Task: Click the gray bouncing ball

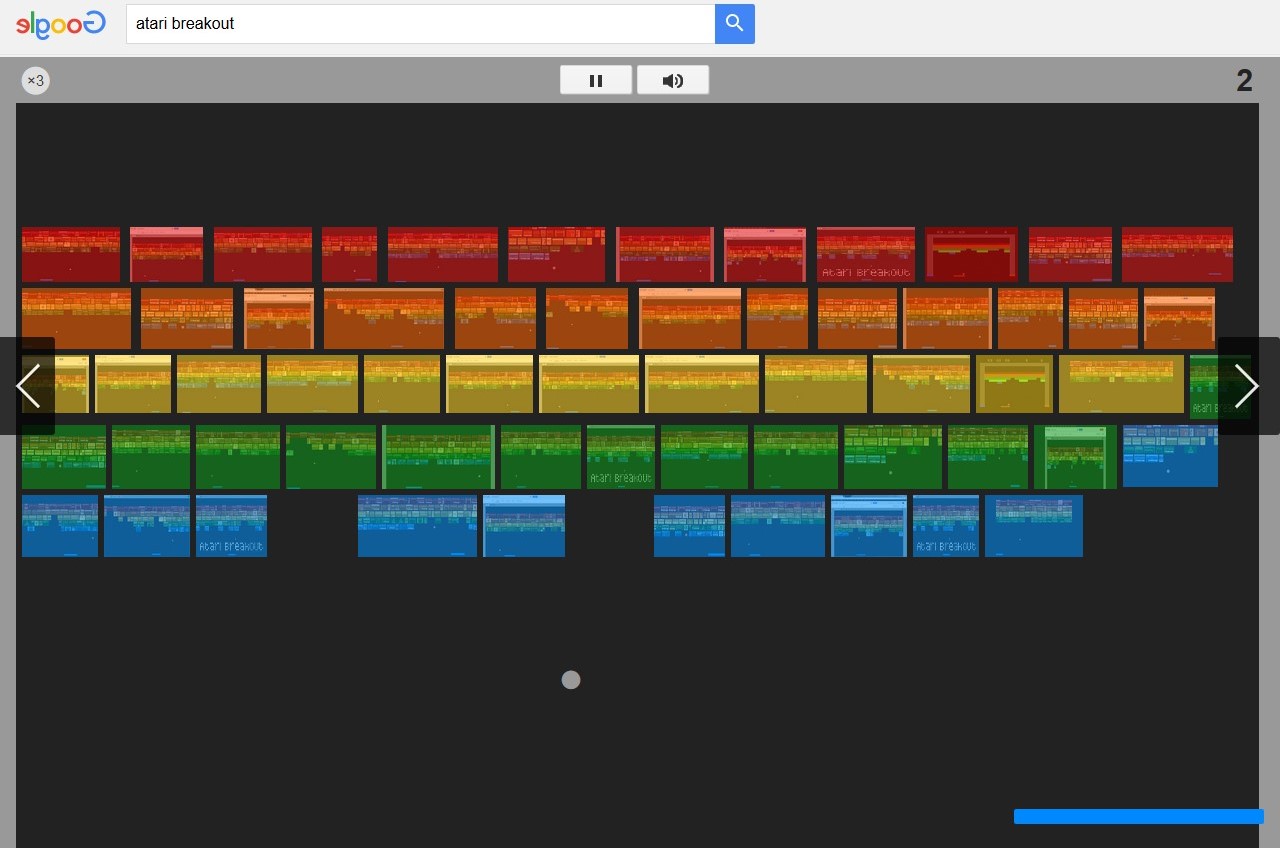Action: (x=571, y=680)
